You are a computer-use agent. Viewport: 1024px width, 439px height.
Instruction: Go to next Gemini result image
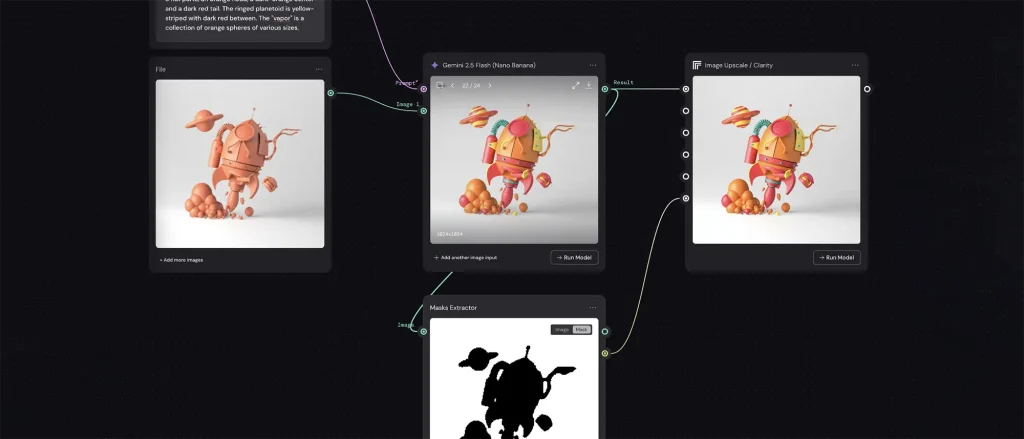(x=489, y=86)
